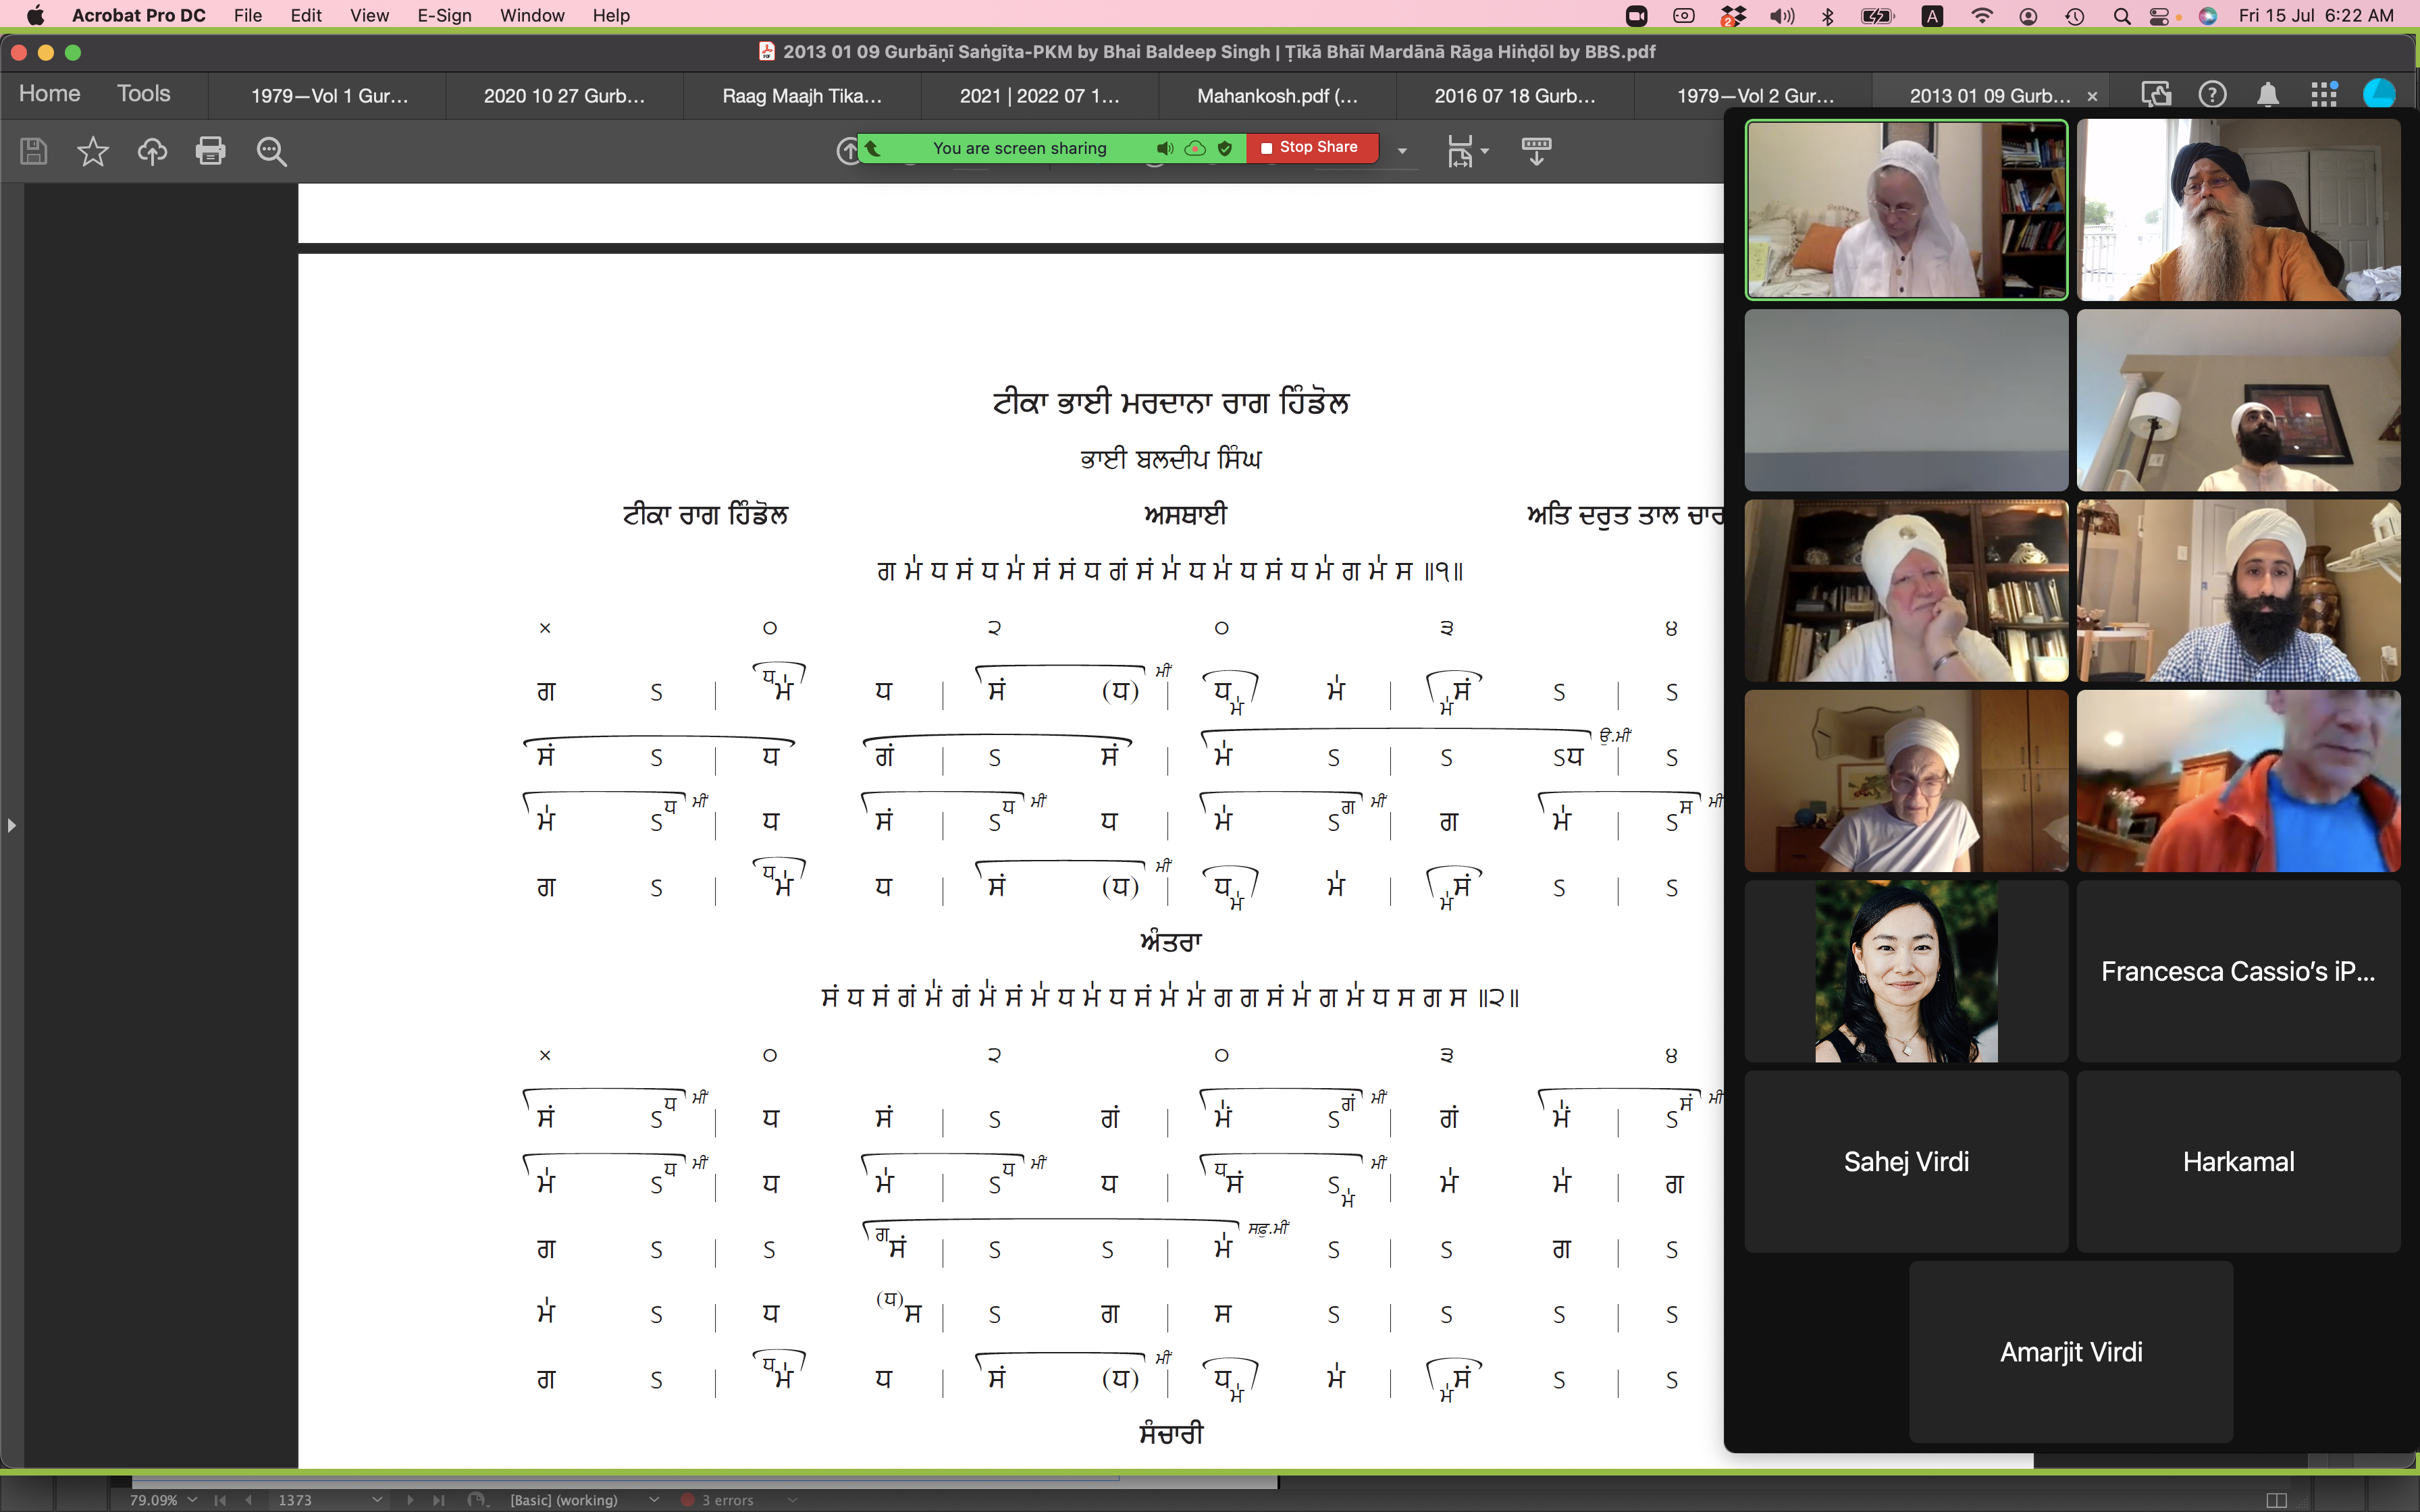Select the Sahej Virdi participant tile
2420x1512 pixels.
tap(1905, 1161)
